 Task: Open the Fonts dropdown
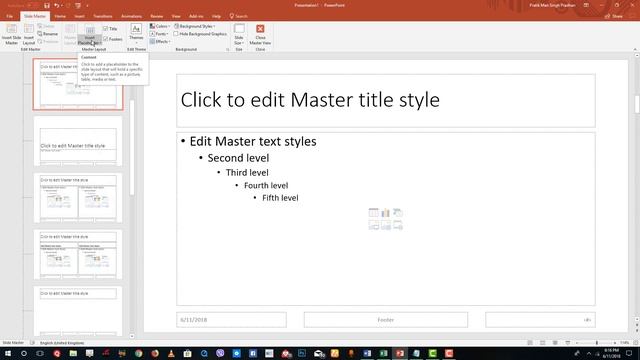(159, 34)
